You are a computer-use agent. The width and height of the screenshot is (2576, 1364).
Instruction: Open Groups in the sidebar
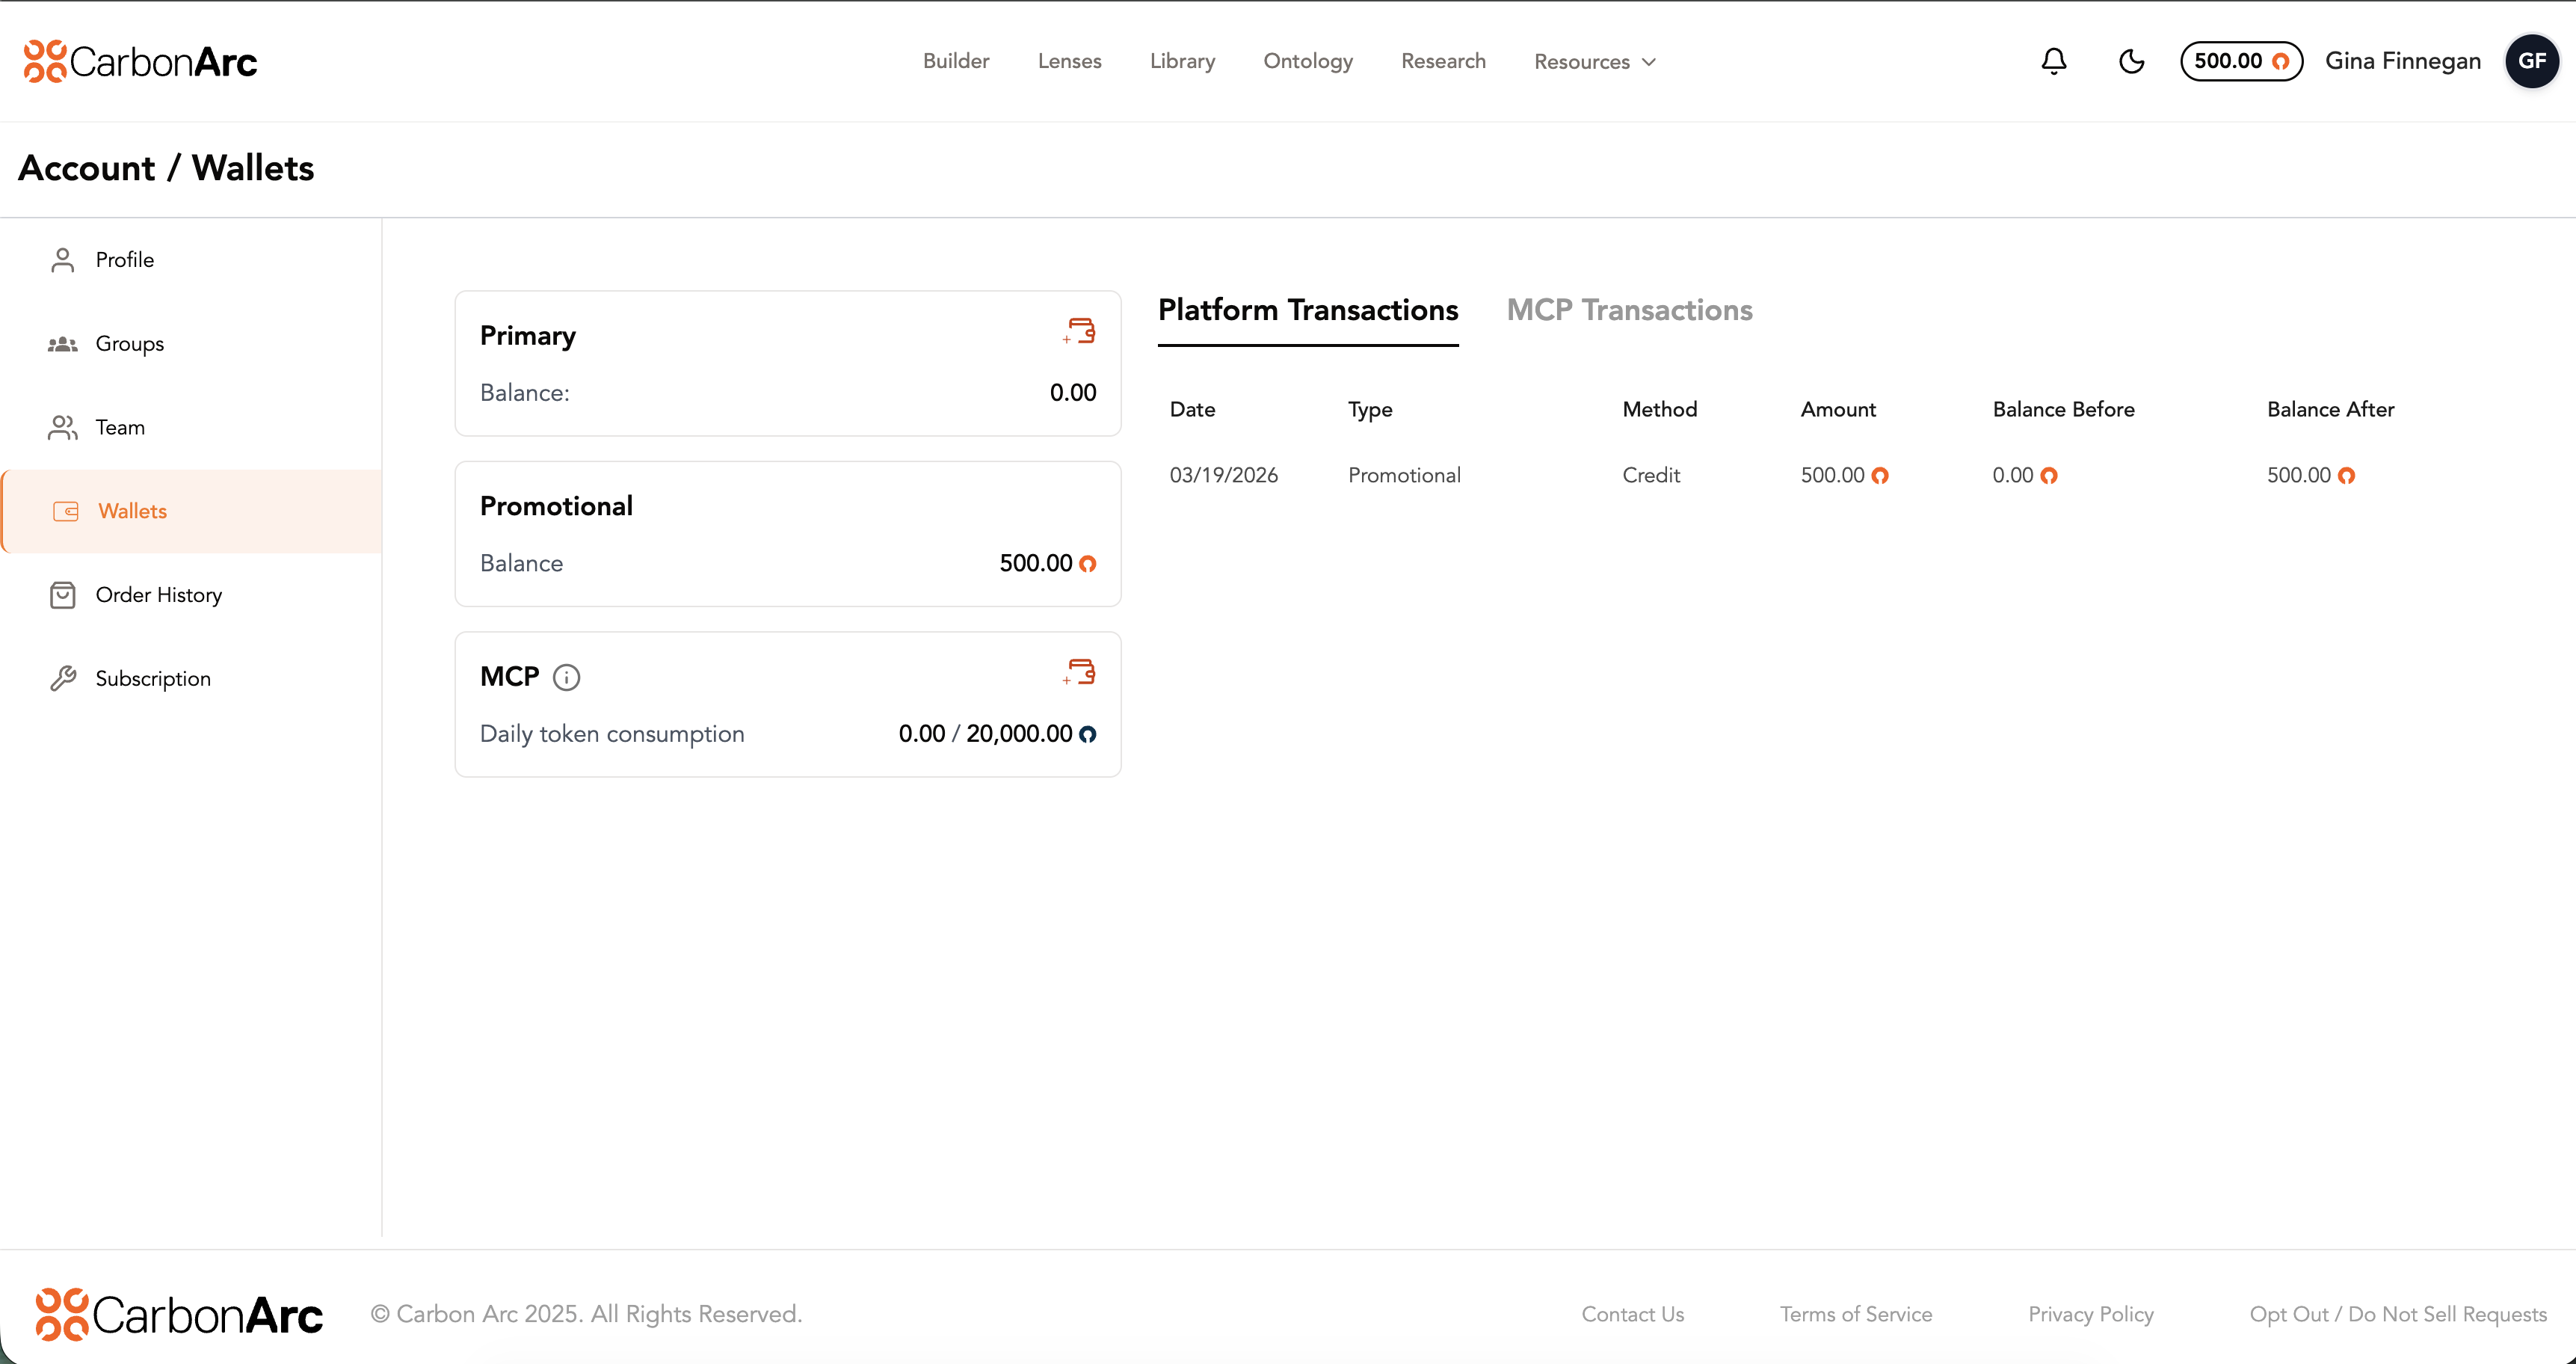click(129, 344)
